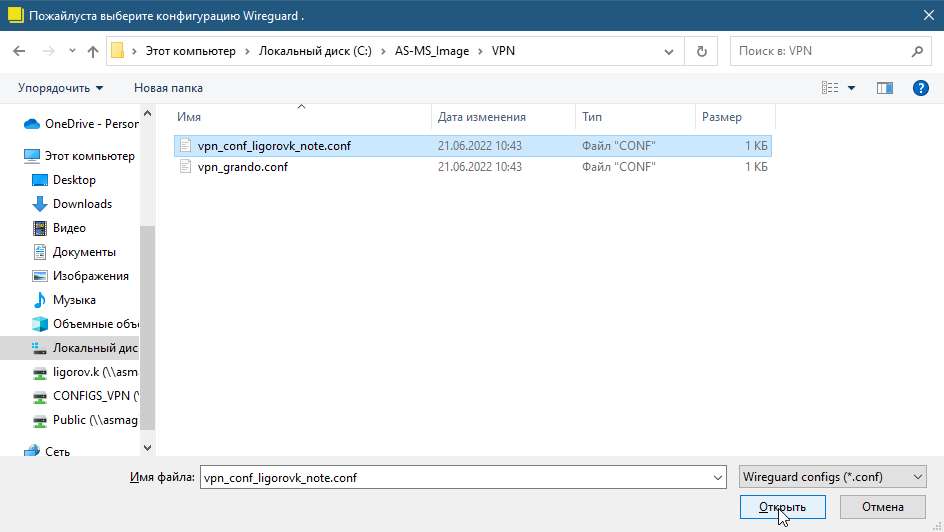Screen dimensions: 944x532
Task: Click the vpn_grando.conf file icon
Action: [x=185, y=167]
